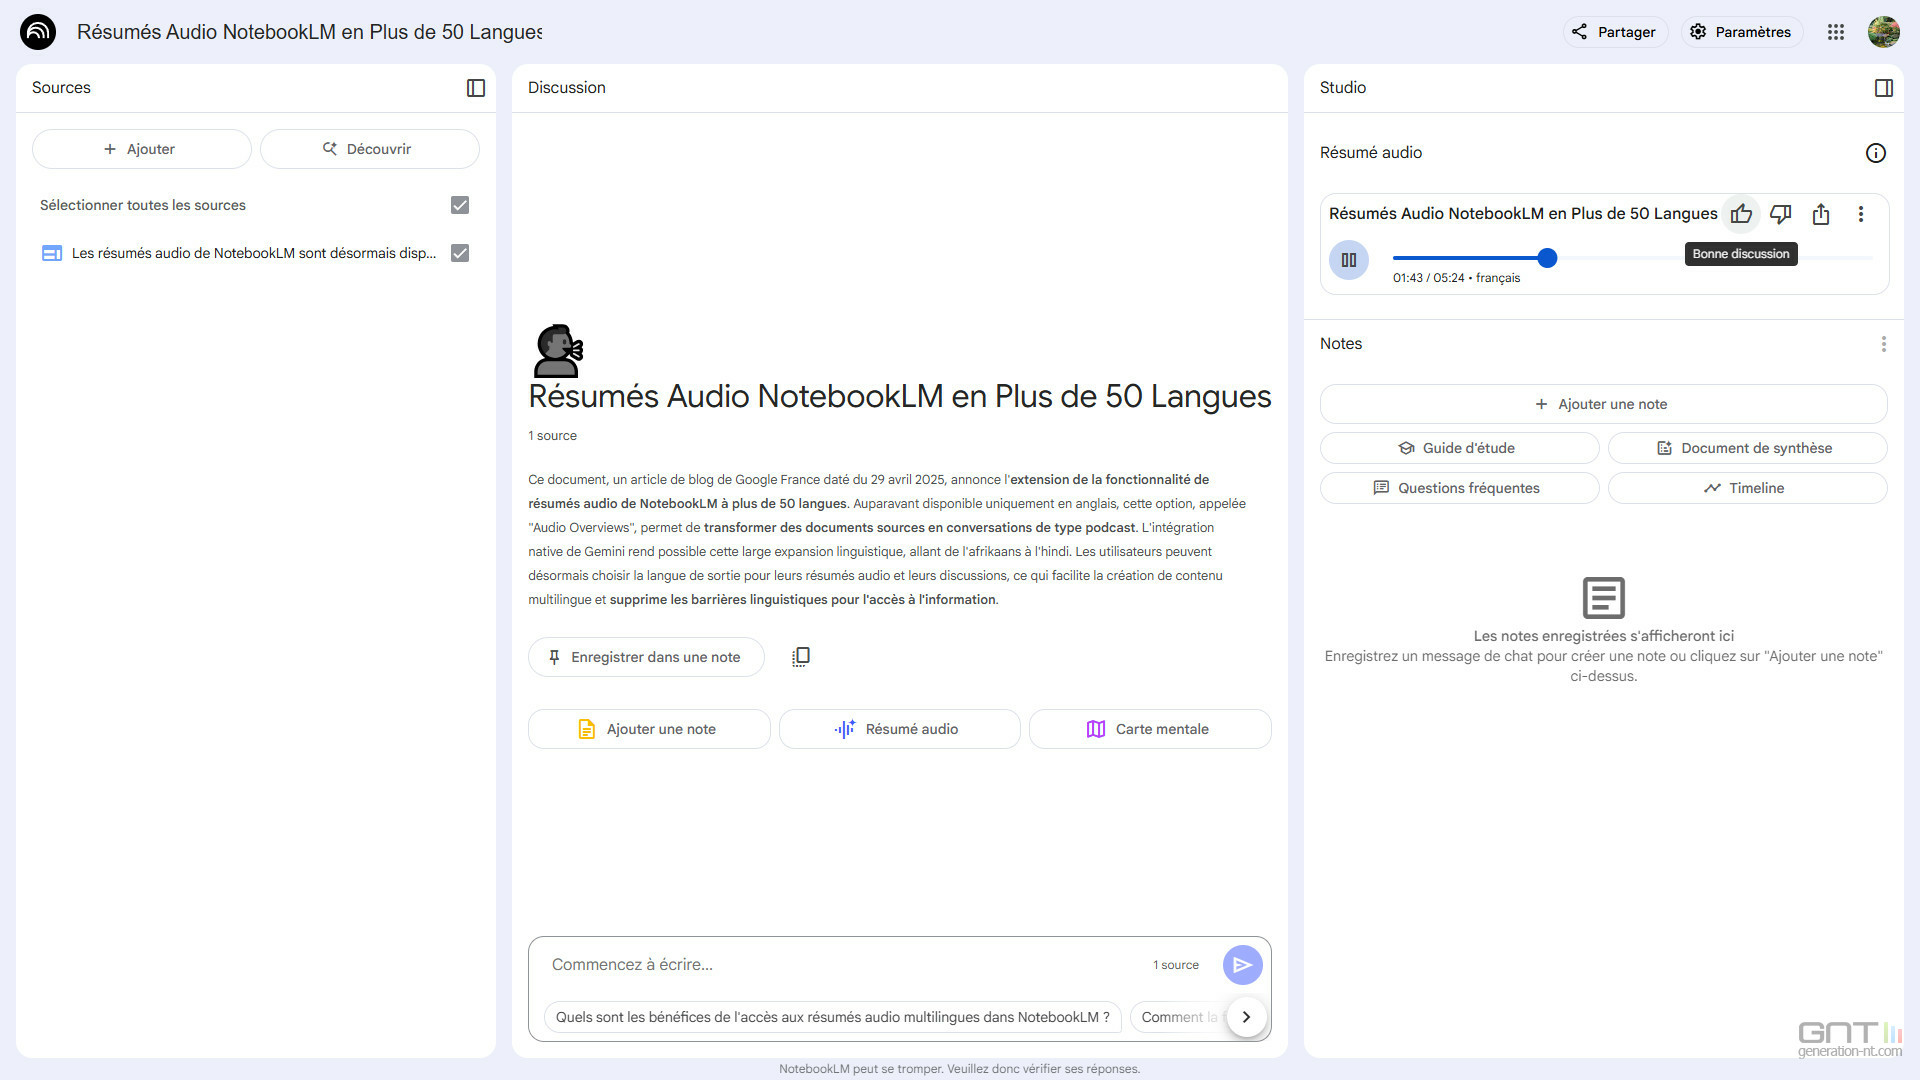Open the Les résumés audio source
The image size is (1920, 1080).
coord(254,253)
